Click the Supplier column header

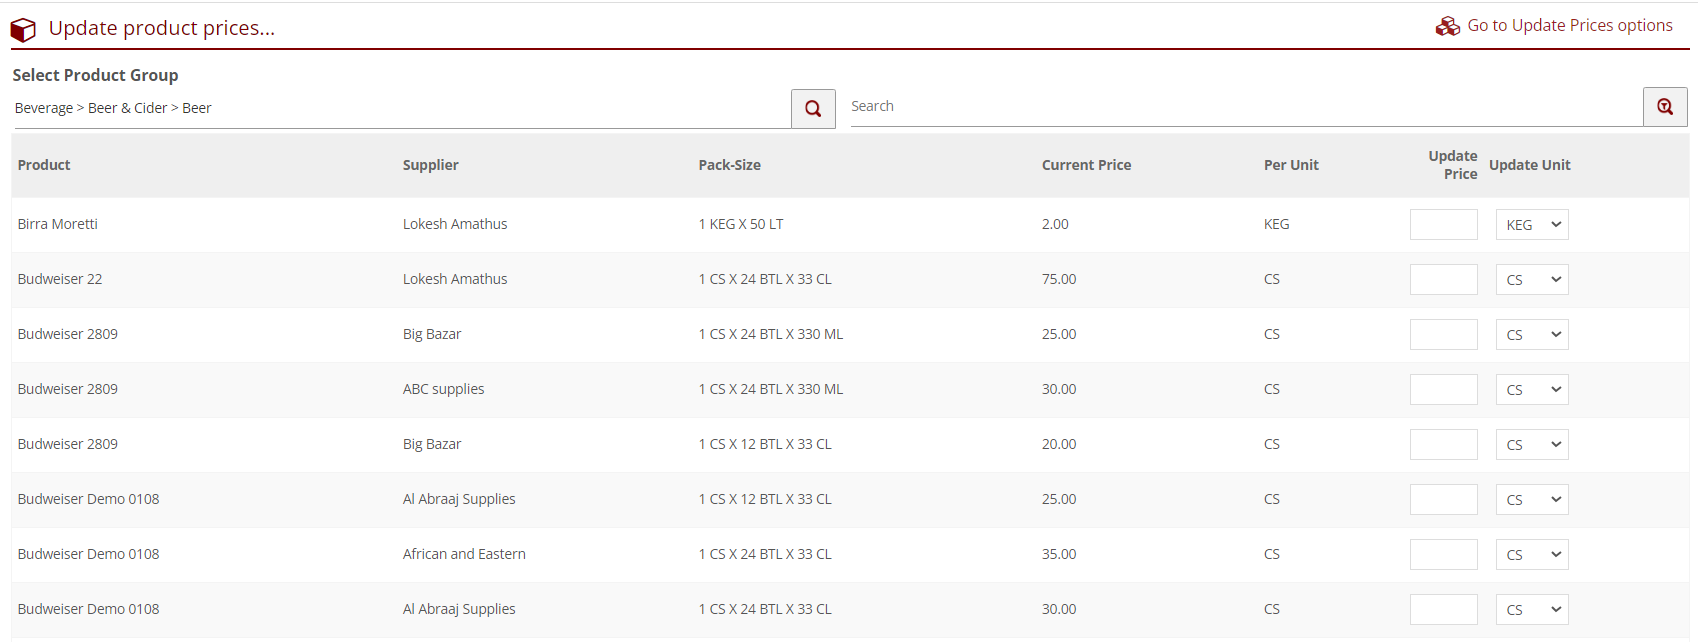pyautogui.click(x=430, y=165)
